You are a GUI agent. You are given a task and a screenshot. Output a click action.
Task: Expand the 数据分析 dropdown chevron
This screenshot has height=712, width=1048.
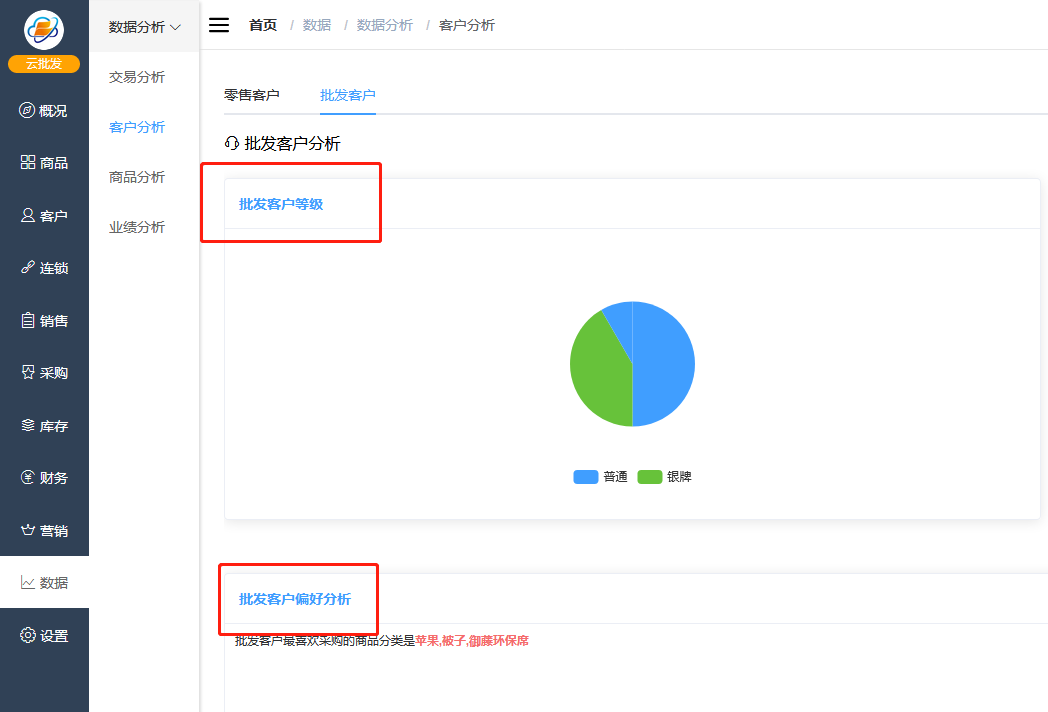[x=175, y=27]
